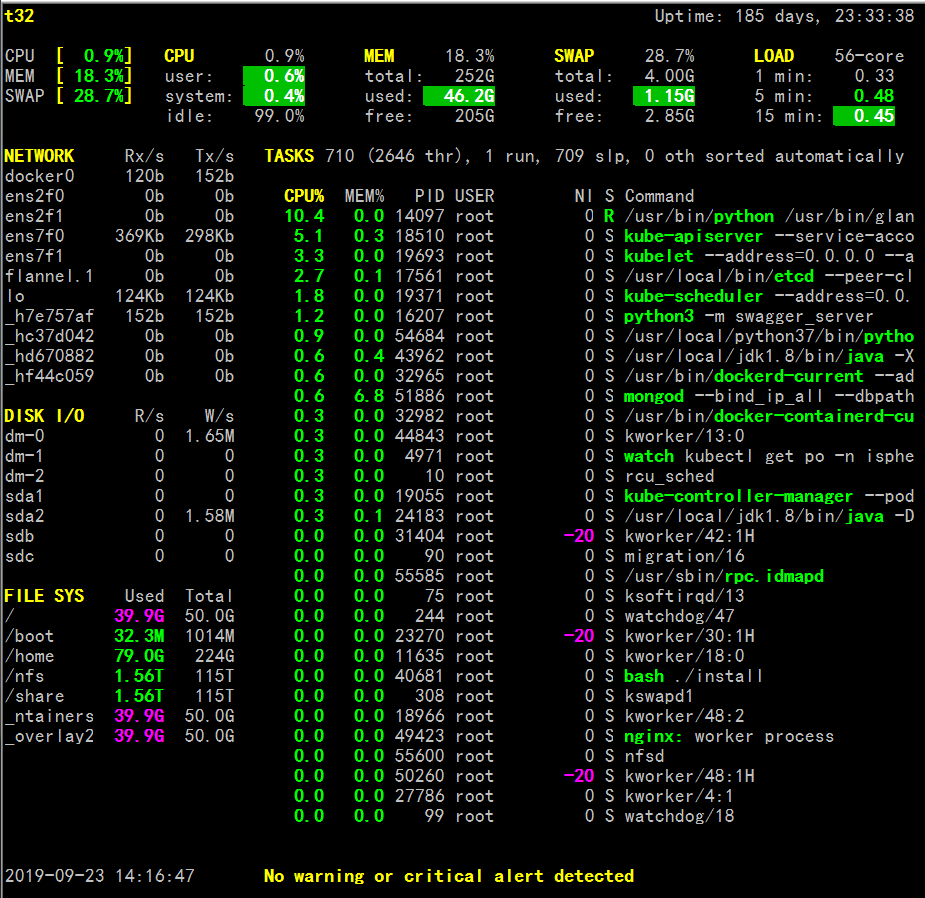Click the nfsd process command
The image size is (925, 898).
(x=645, y=756)
